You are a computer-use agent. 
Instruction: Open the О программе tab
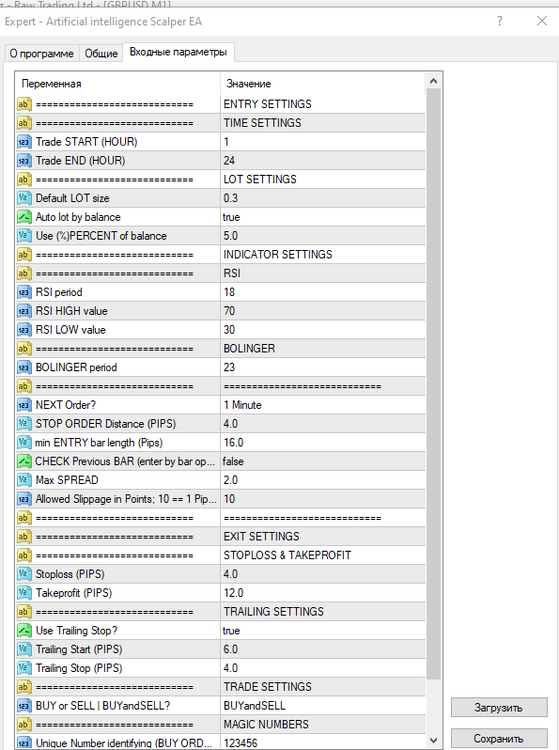(x=42, y=53)
